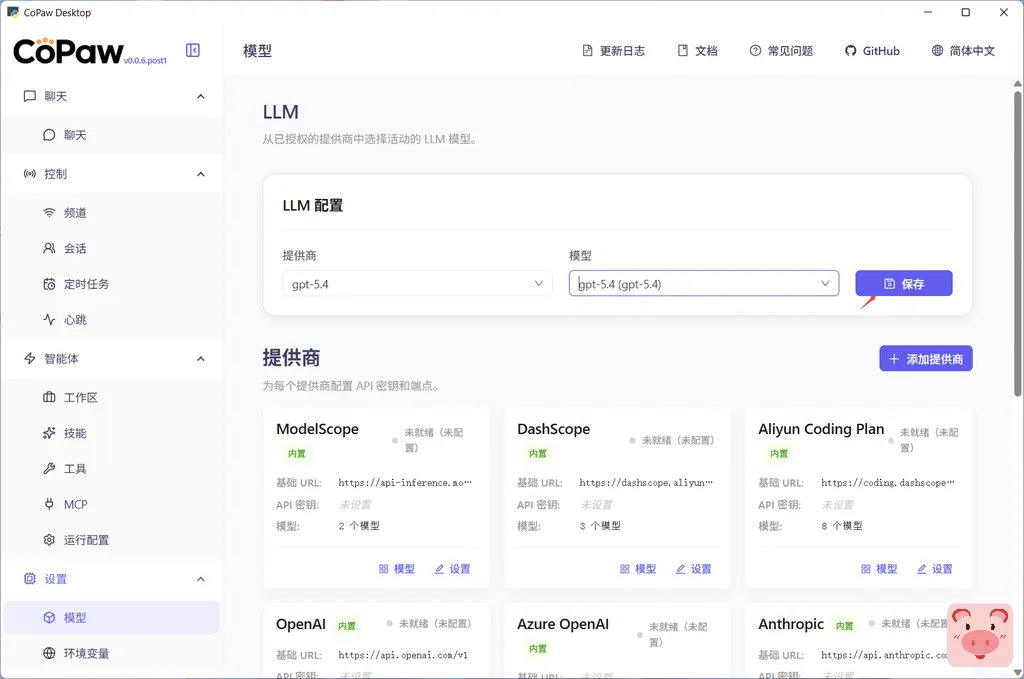This screenshot has width=1024, height=679.
Task: Click the vertical scrollbar thumb
Action: [1017, 243]
